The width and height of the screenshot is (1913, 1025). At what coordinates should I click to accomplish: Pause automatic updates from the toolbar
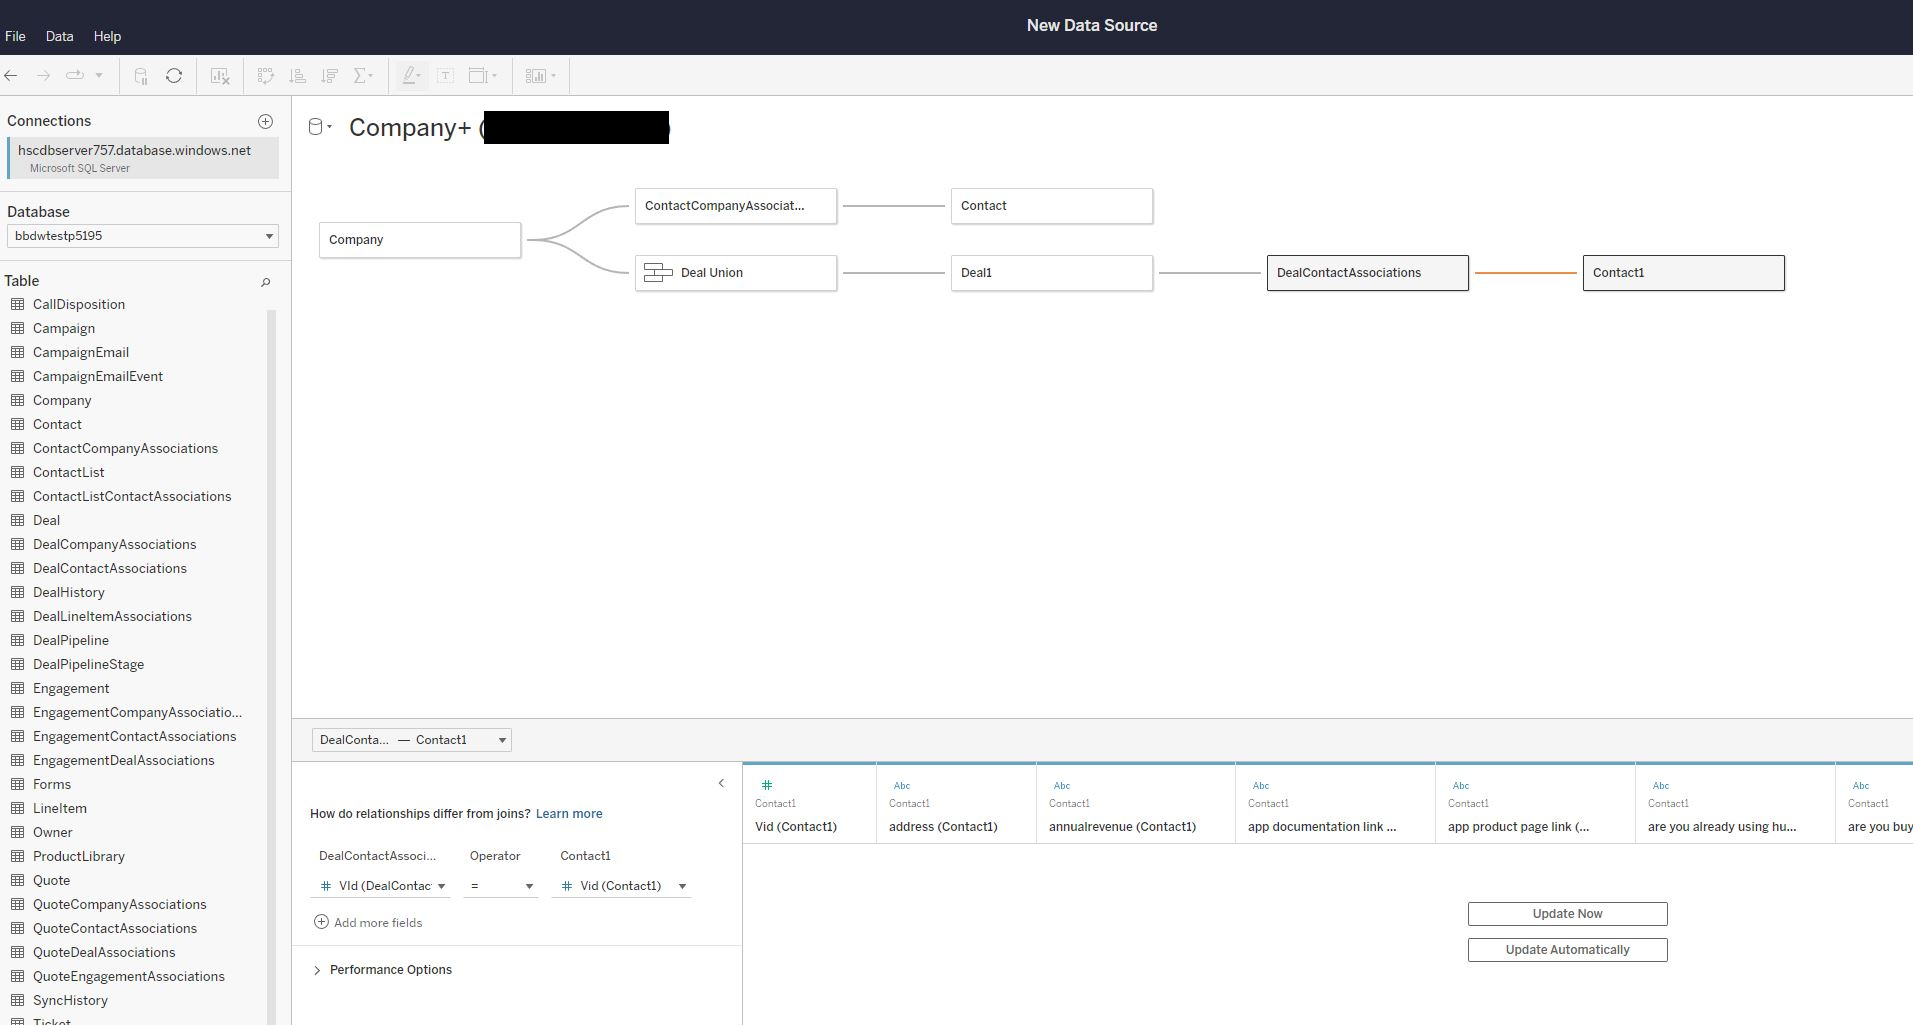point(140,76)
